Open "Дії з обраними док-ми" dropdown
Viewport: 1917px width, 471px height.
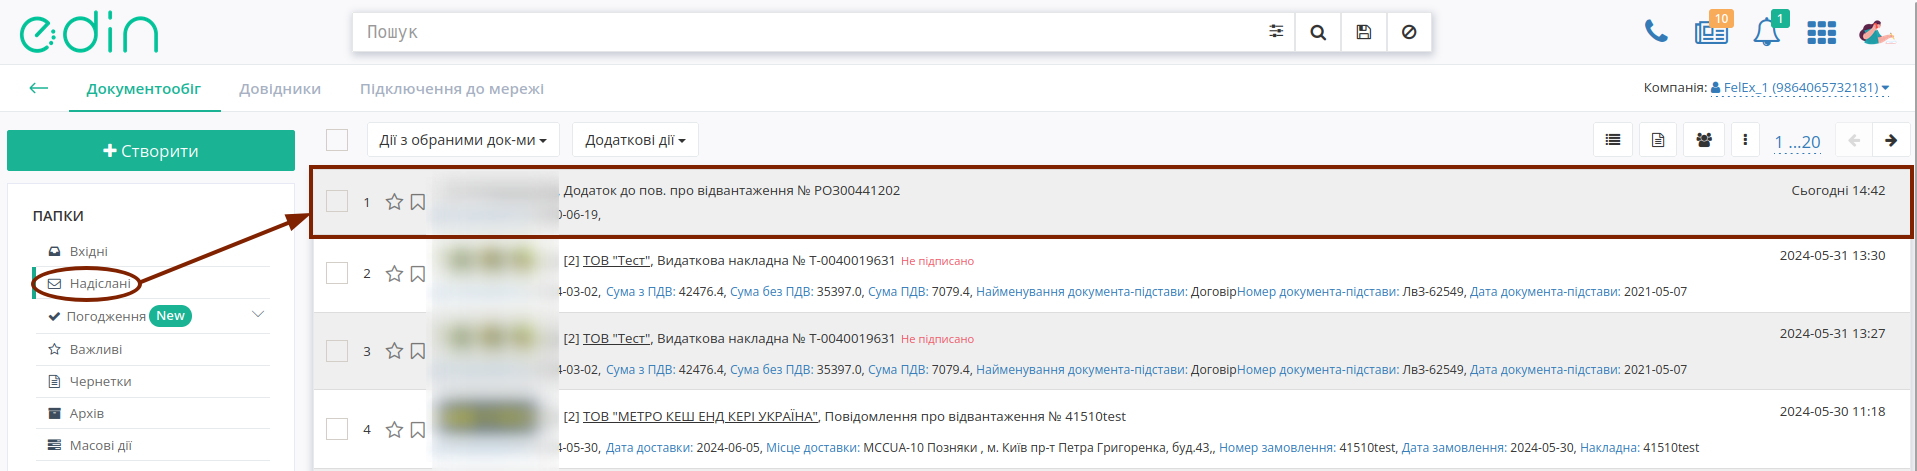click(463, 140)
